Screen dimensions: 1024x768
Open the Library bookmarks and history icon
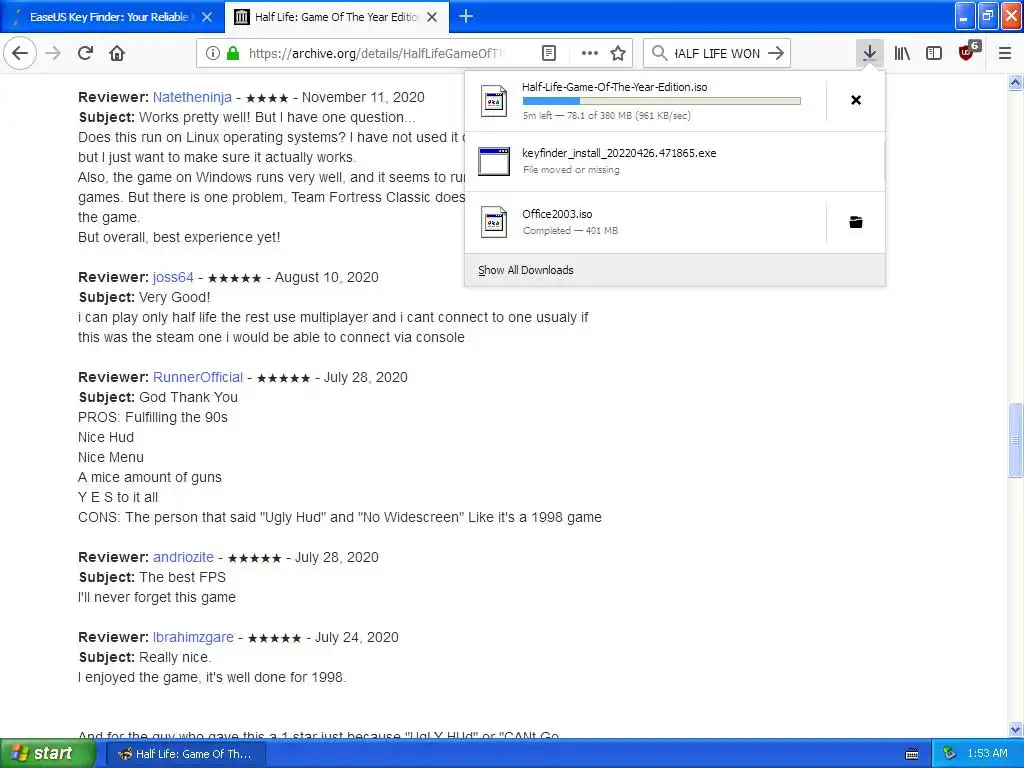[x=902, y=53]
